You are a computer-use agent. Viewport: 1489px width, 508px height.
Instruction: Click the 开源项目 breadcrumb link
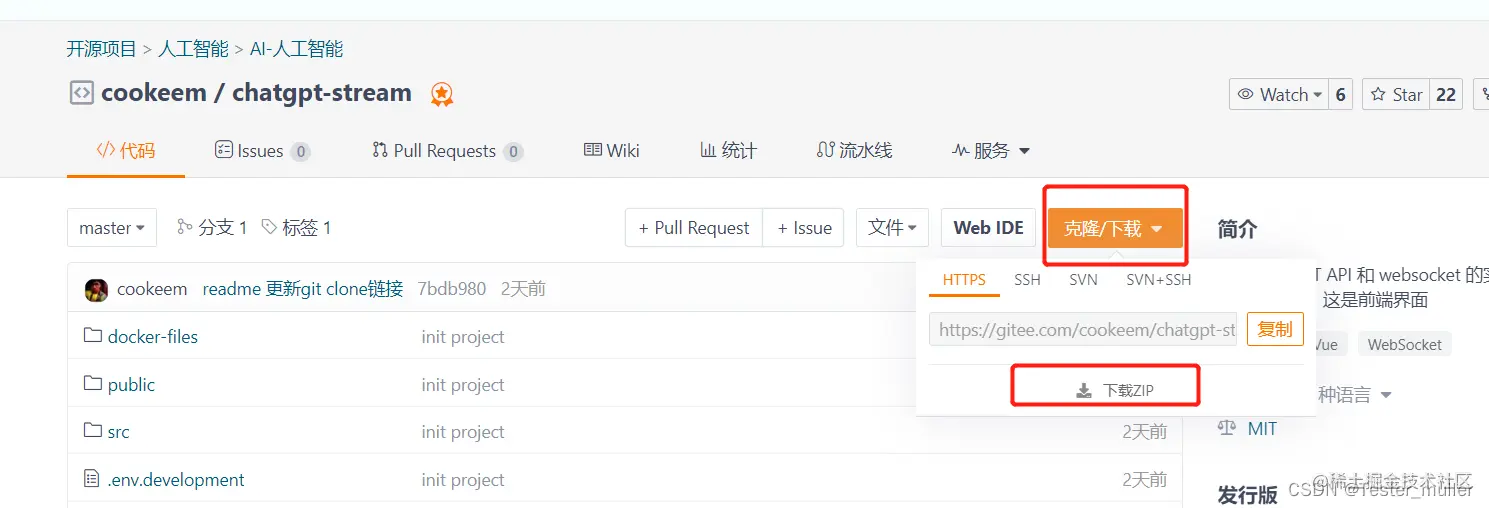(102, 48)
